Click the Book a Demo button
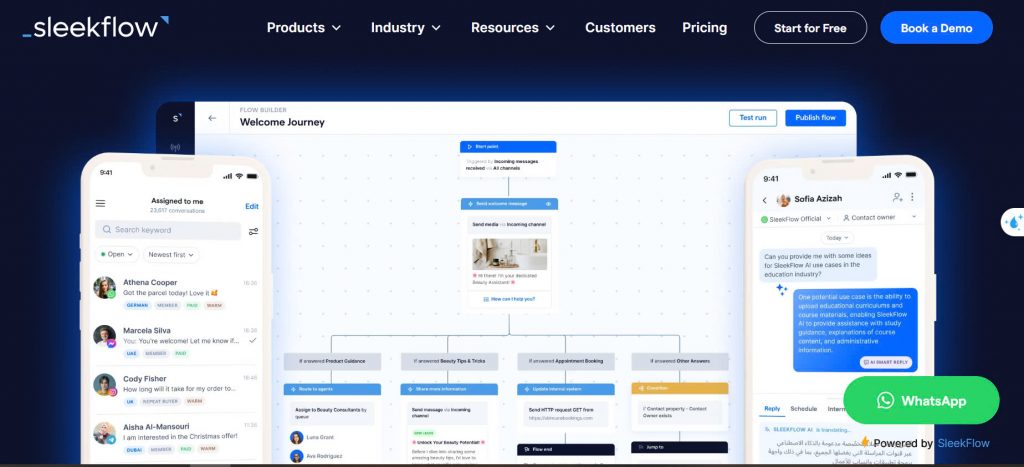This screenshot has height=467, width=1024. [936, 28]
